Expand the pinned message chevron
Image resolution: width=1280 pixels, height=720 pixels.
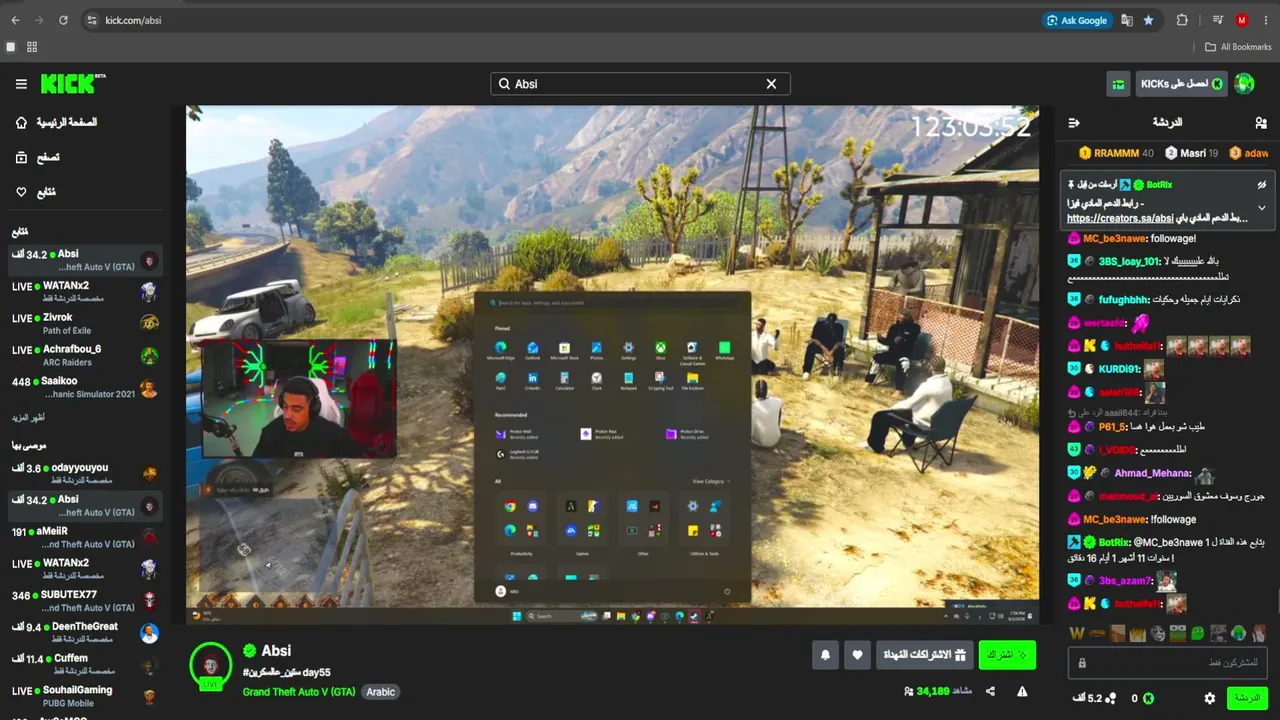coord(1262,208)
